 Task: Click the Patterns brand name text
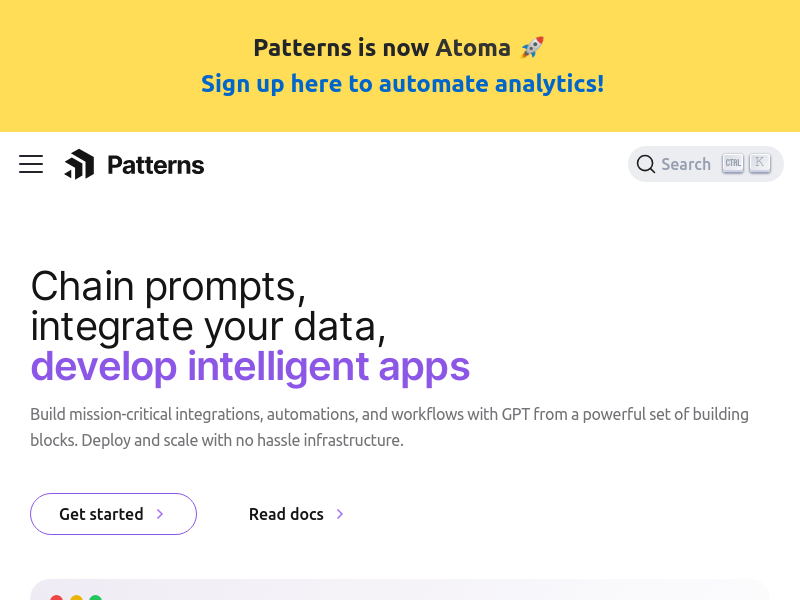point(156,165)
